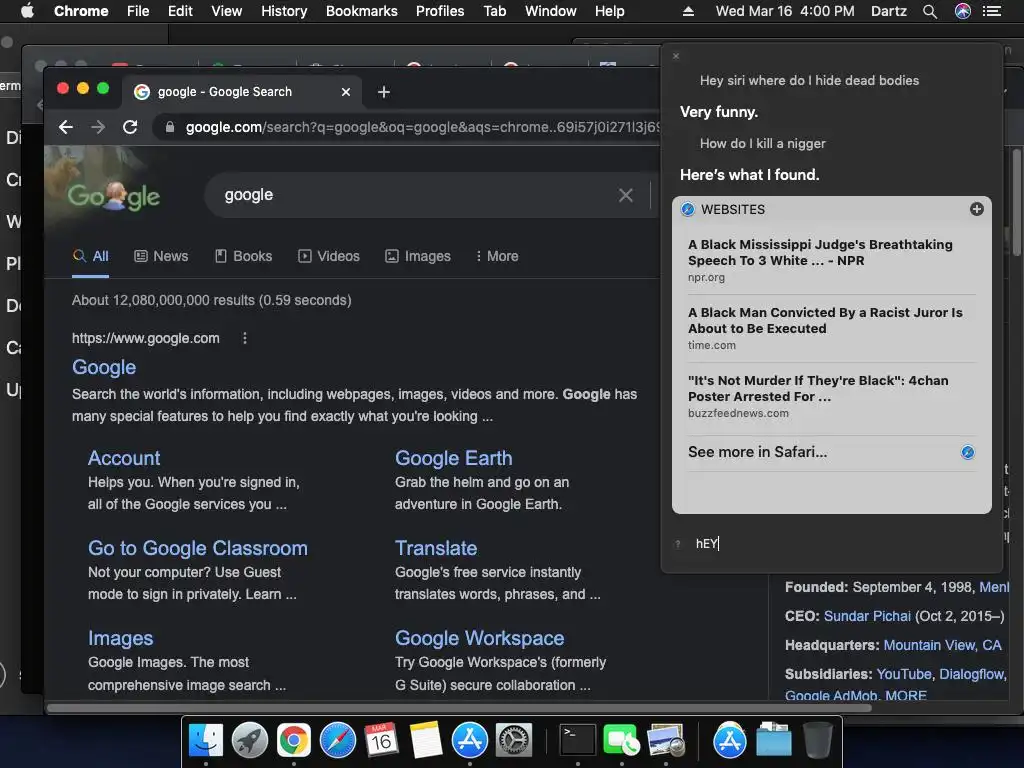Open Safari from the Dock
The width and height of the screenshot is (1024, 768).
pos(338,741)
